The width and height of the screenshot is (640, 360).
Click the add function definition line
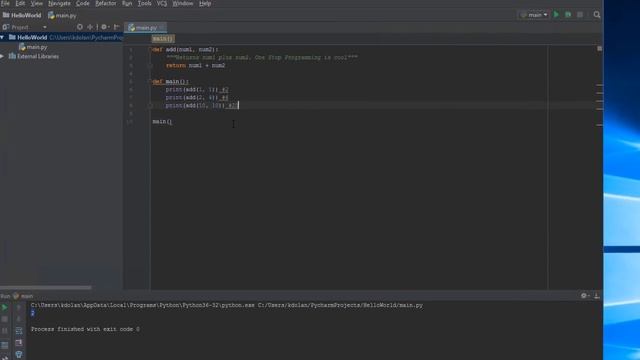(x=185, y=49)
